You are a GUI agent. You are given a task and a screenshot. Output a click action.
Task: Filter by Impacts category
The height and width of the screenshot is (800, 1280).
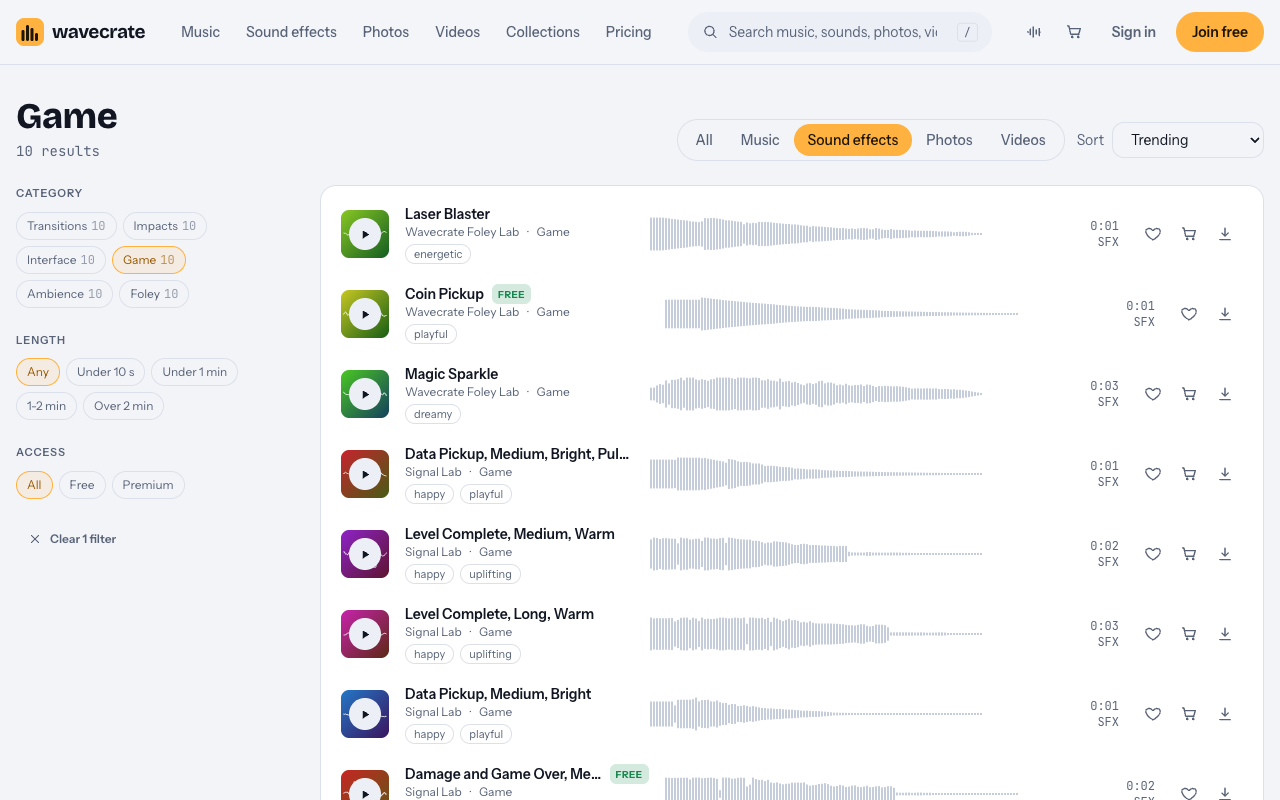click(x=165, y=226)
